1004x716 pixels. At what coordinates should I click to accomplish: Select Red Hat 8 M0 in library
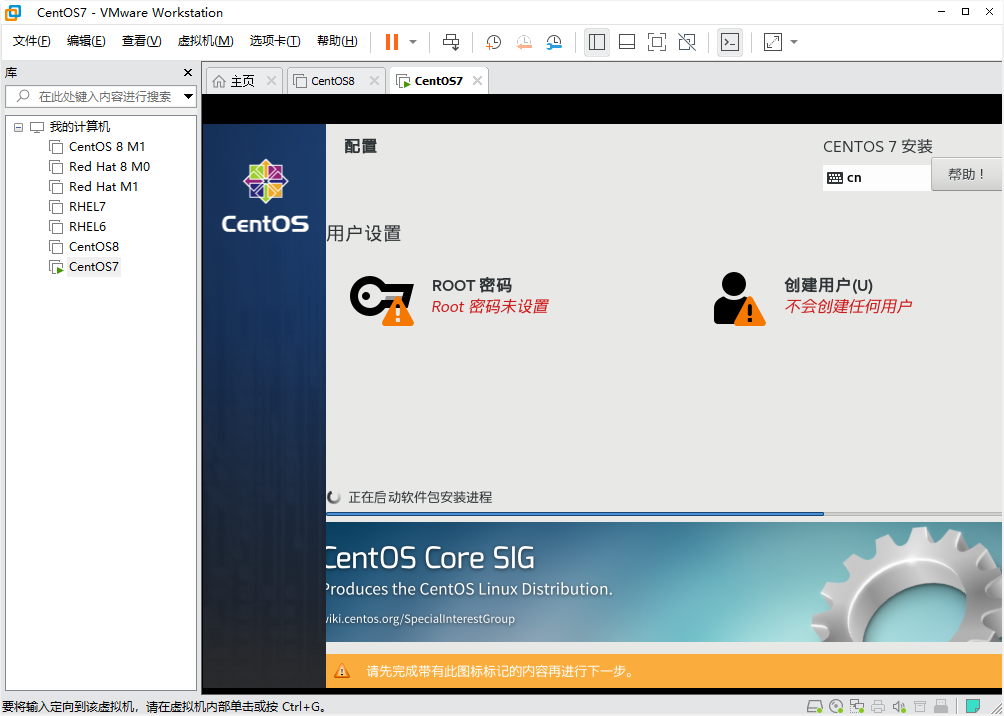109,167
